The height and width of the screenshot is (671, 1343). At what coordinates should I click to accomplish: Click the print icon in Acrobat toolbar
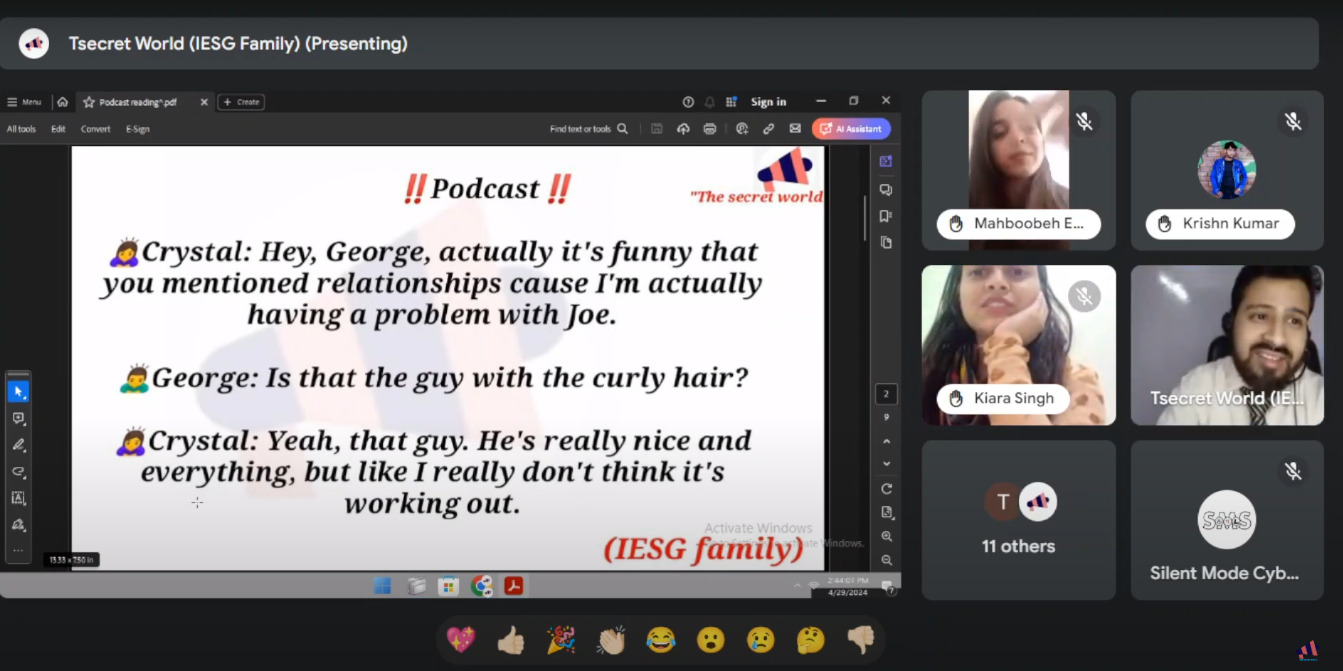click(x=710, y=129)
